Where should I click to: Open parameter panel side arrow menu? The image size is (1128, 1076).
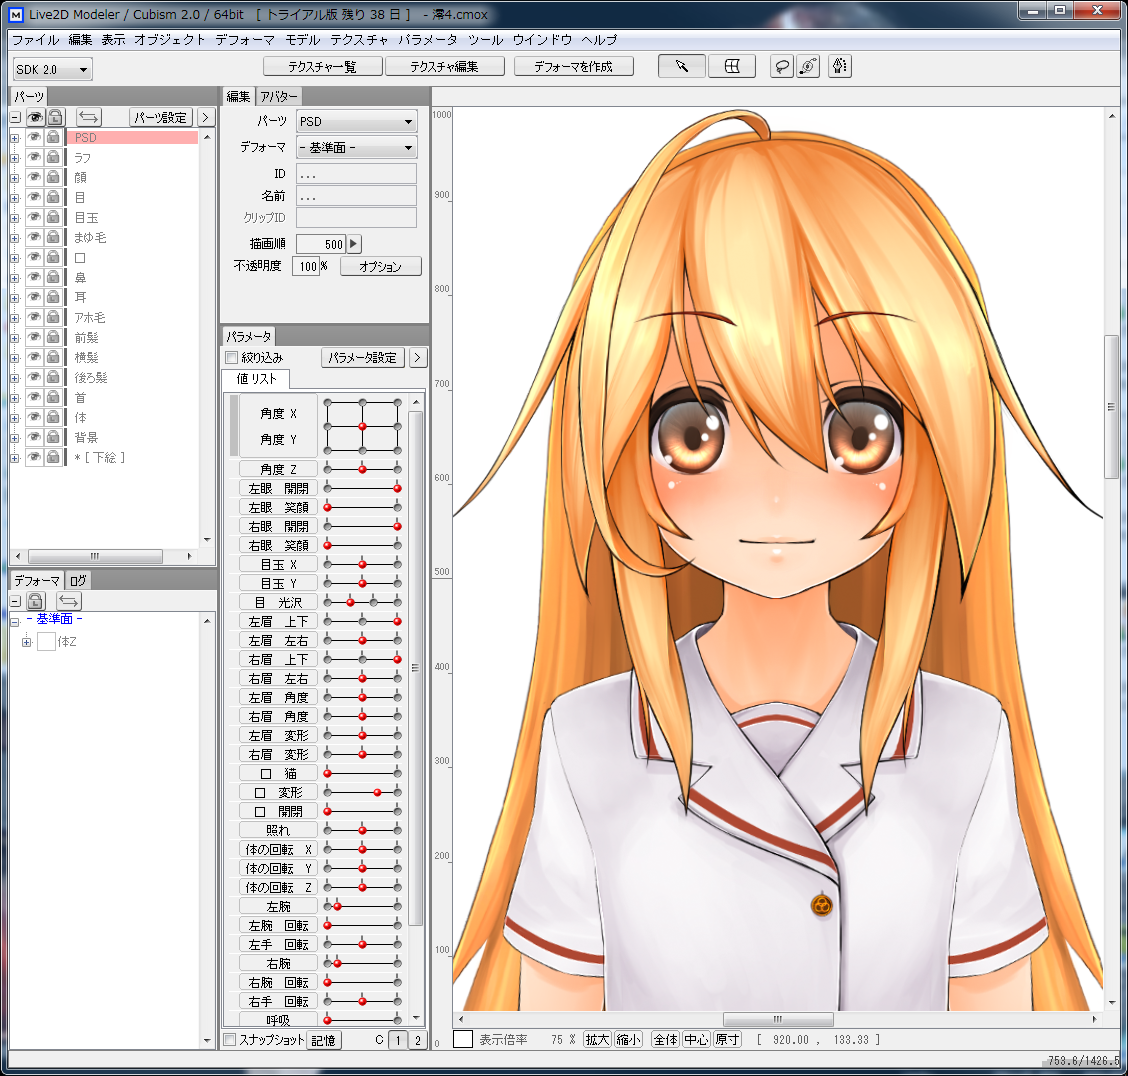pos(417,357)
